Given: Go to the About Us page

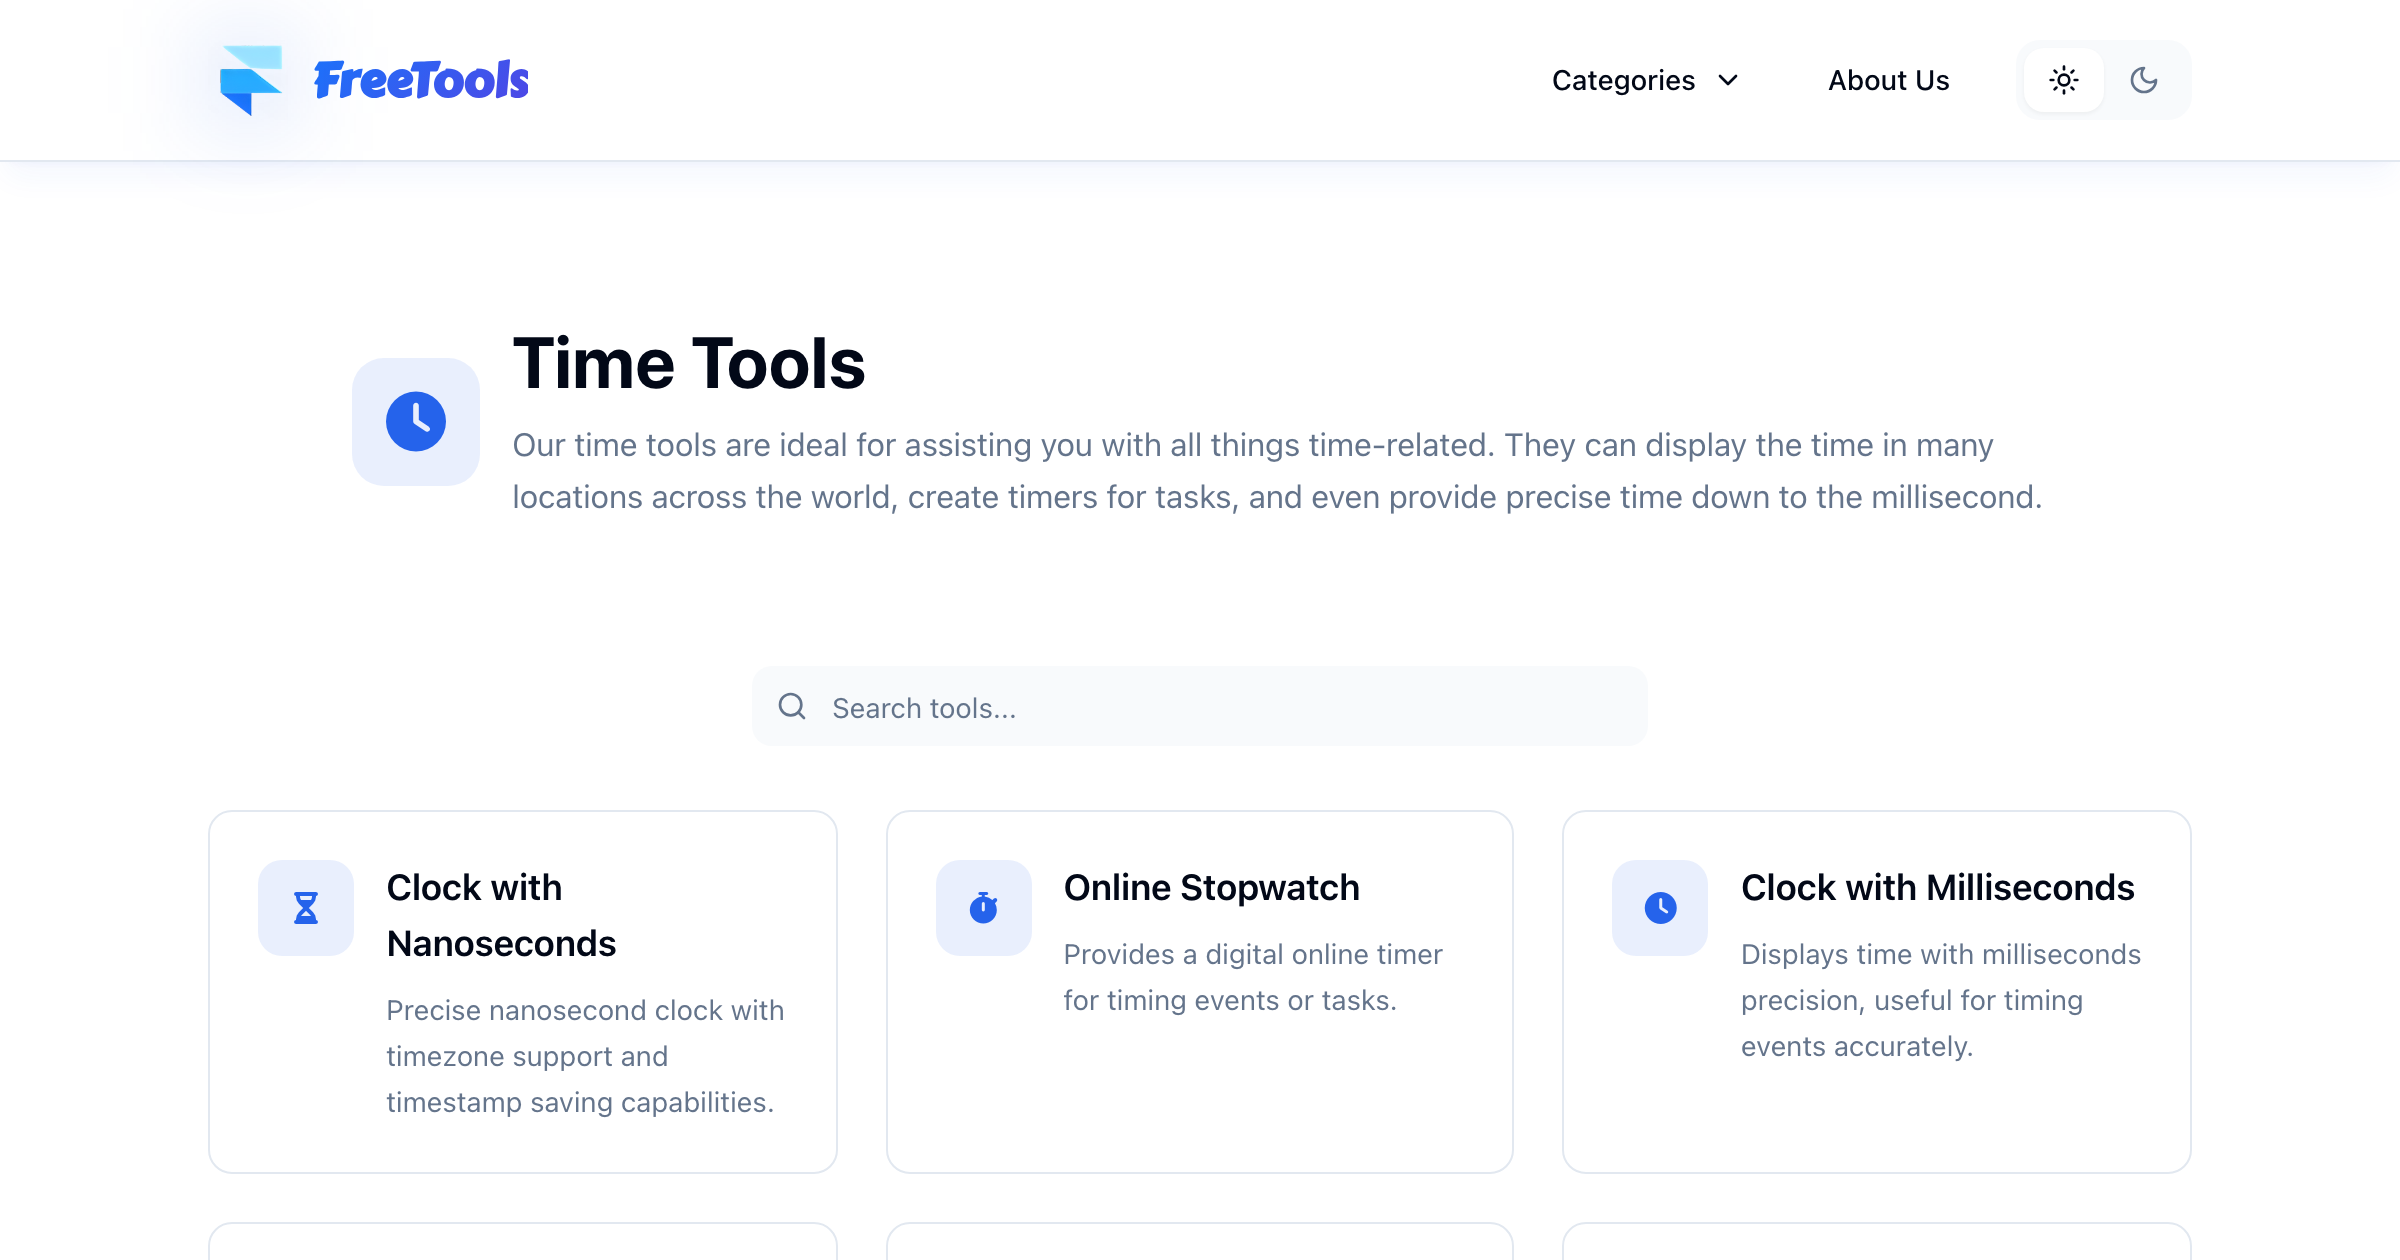Looking at the screenshot, I should [x=1888, y=80].
